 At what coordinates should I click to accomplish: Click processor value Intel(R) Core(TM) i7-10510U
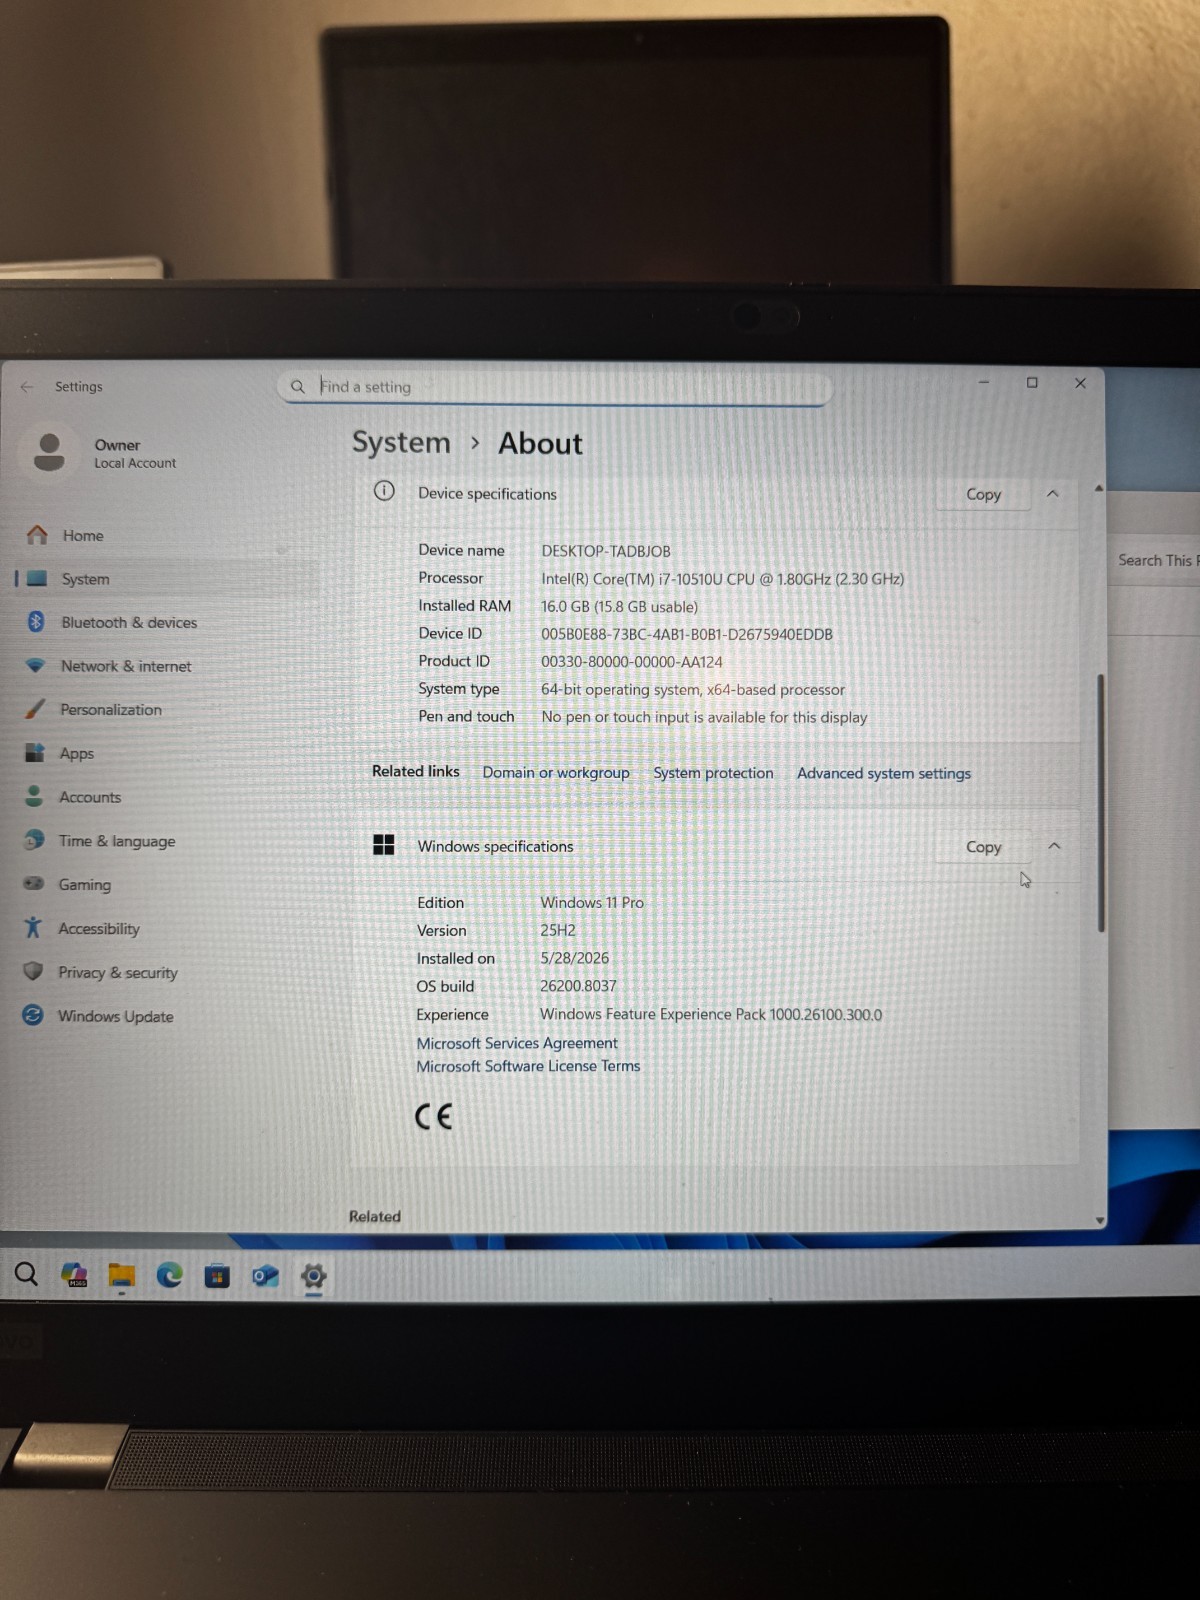coord(723,579)
